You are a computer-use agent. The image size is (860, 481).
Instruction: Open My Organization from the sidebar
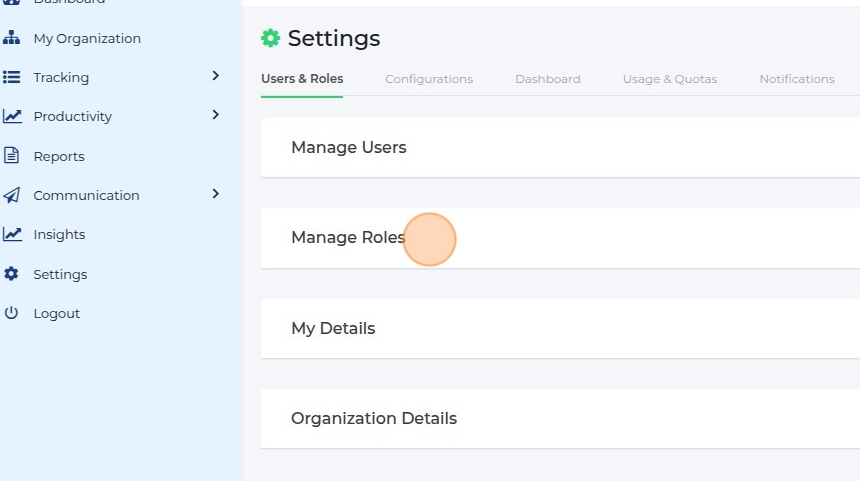(87, 38)
